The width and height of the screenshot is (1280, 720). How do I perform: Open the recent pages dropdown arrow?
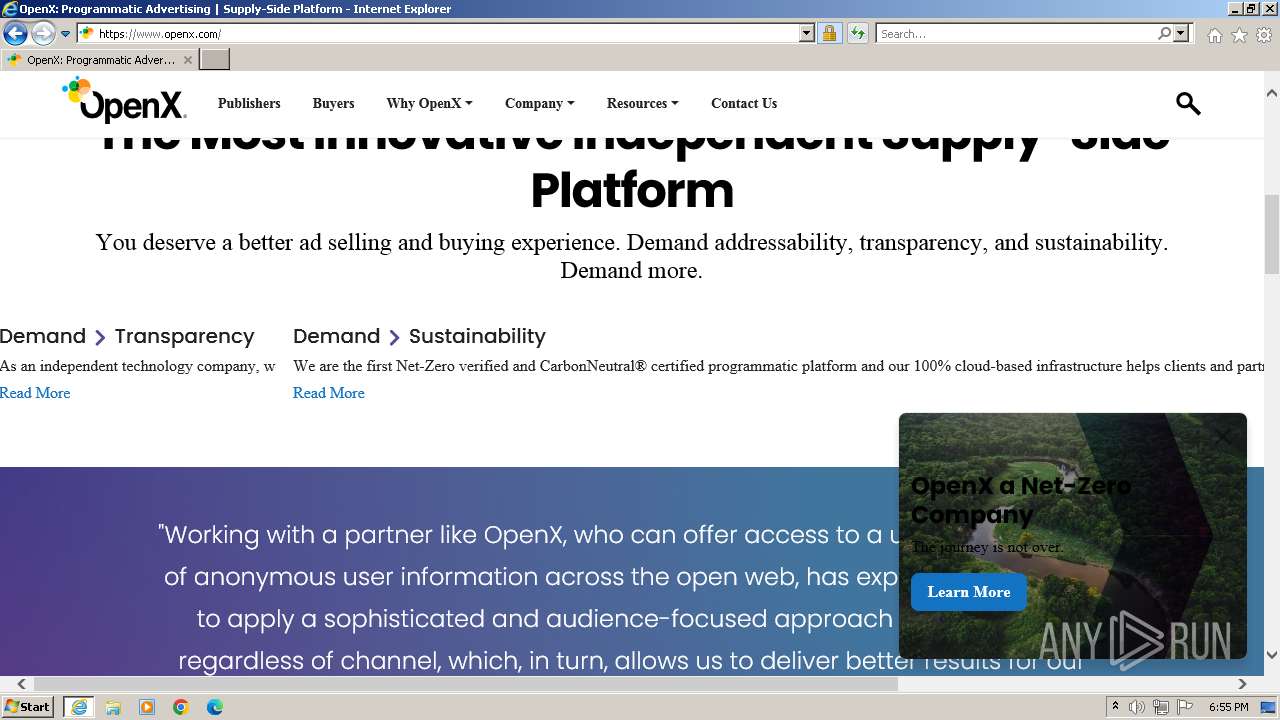(65, 34)
